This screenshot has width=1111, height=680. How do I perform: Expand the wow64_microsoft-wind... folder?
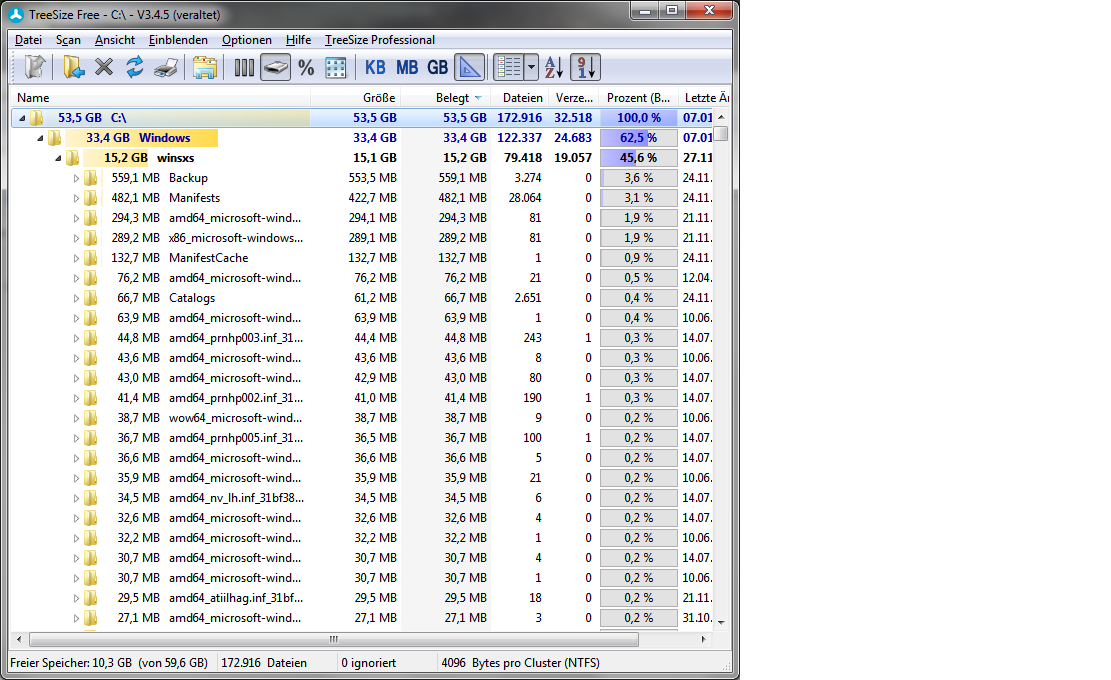[77, 419]
